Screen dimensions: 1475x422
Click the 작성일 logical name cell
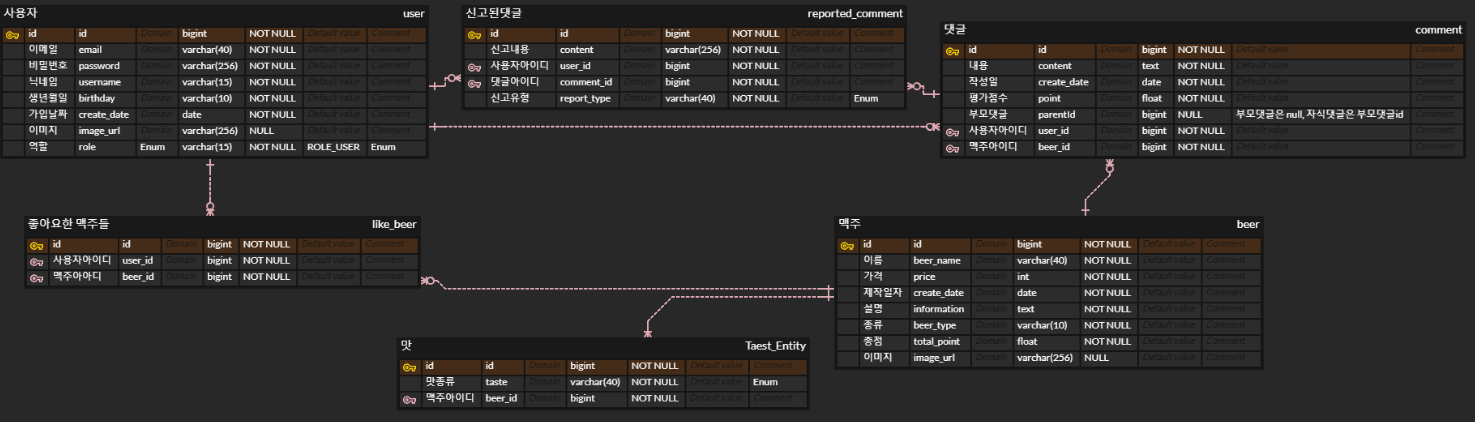click(999, 82)
